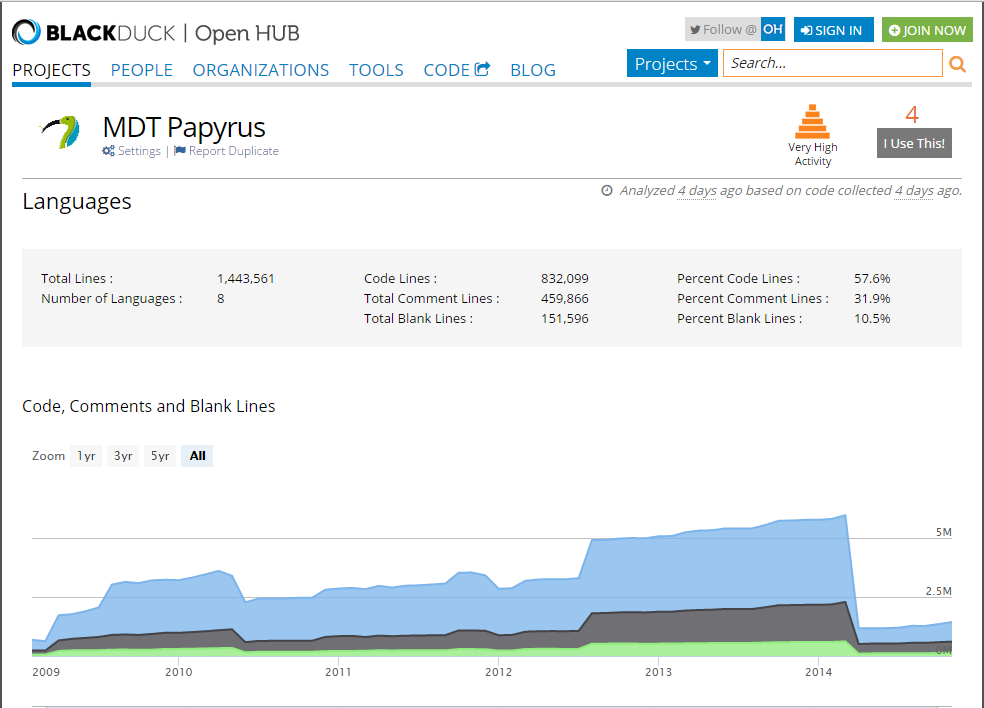The height and width of the screenshot is (708, 984).
Task: Click the Total Comment Lines value 459,866
Action: [x=564, y=298]
